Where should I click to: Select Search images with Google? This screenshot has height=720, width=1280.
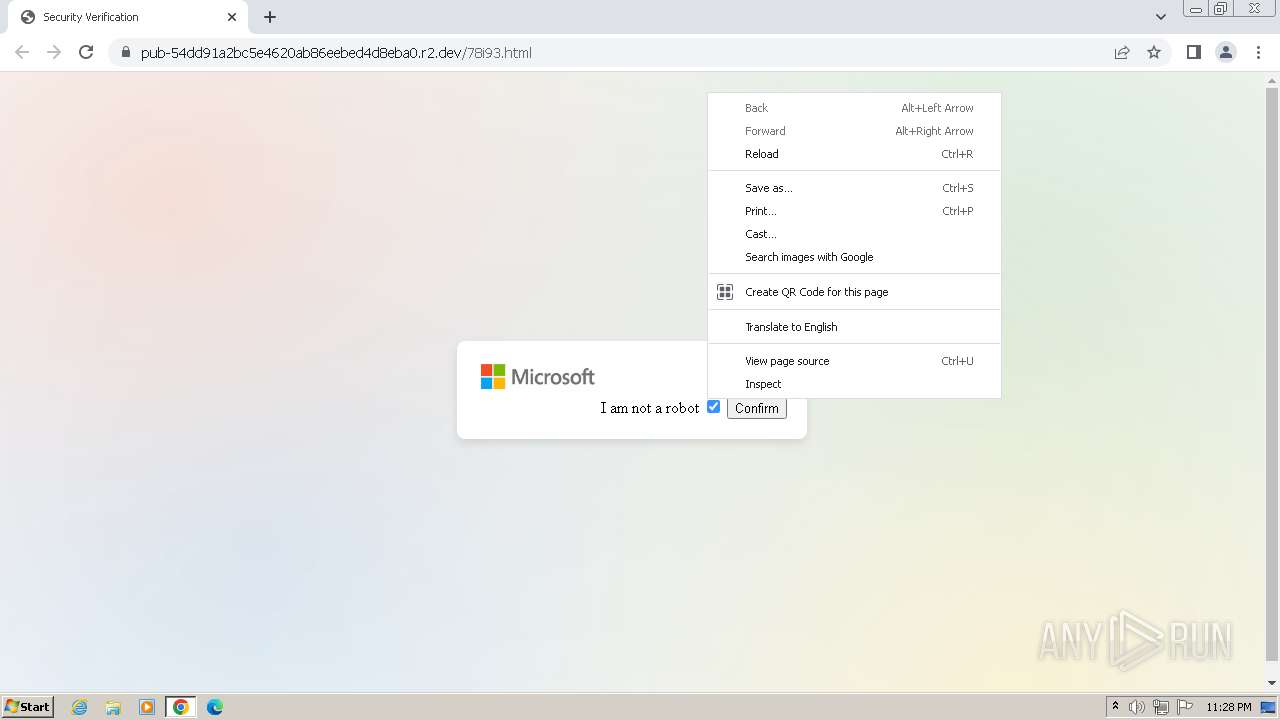(x=854, y=257)
